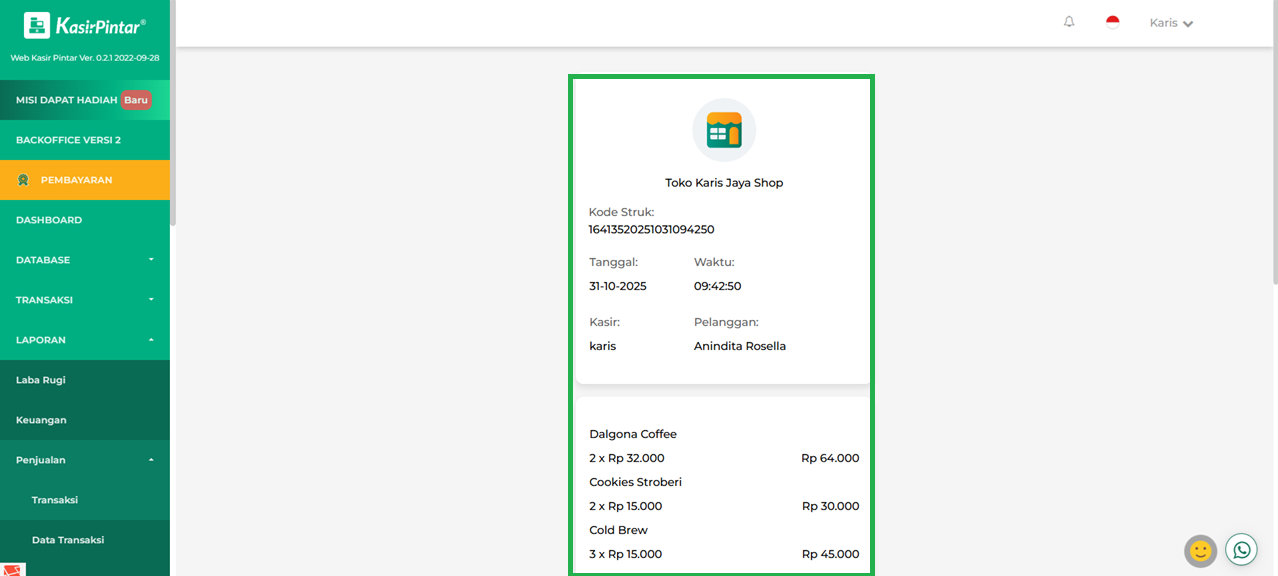Click the Kasir Pintar logo
The height and width of the screenshot is (576, 1278).
85,25
